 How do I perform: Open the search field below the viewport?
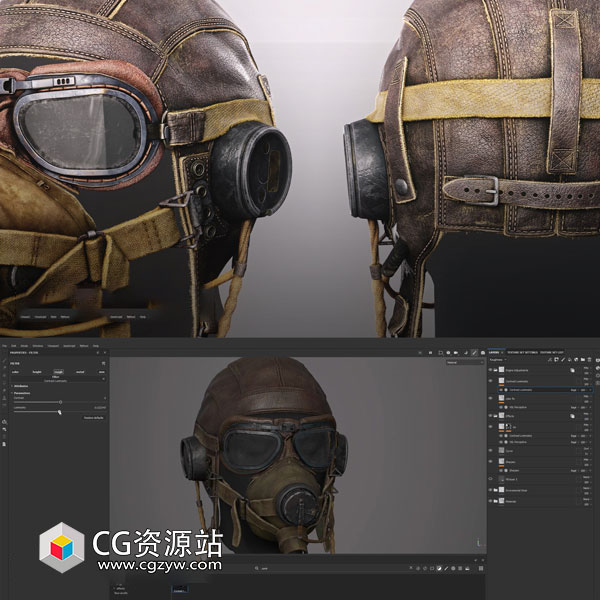click(x=265, y=569)
